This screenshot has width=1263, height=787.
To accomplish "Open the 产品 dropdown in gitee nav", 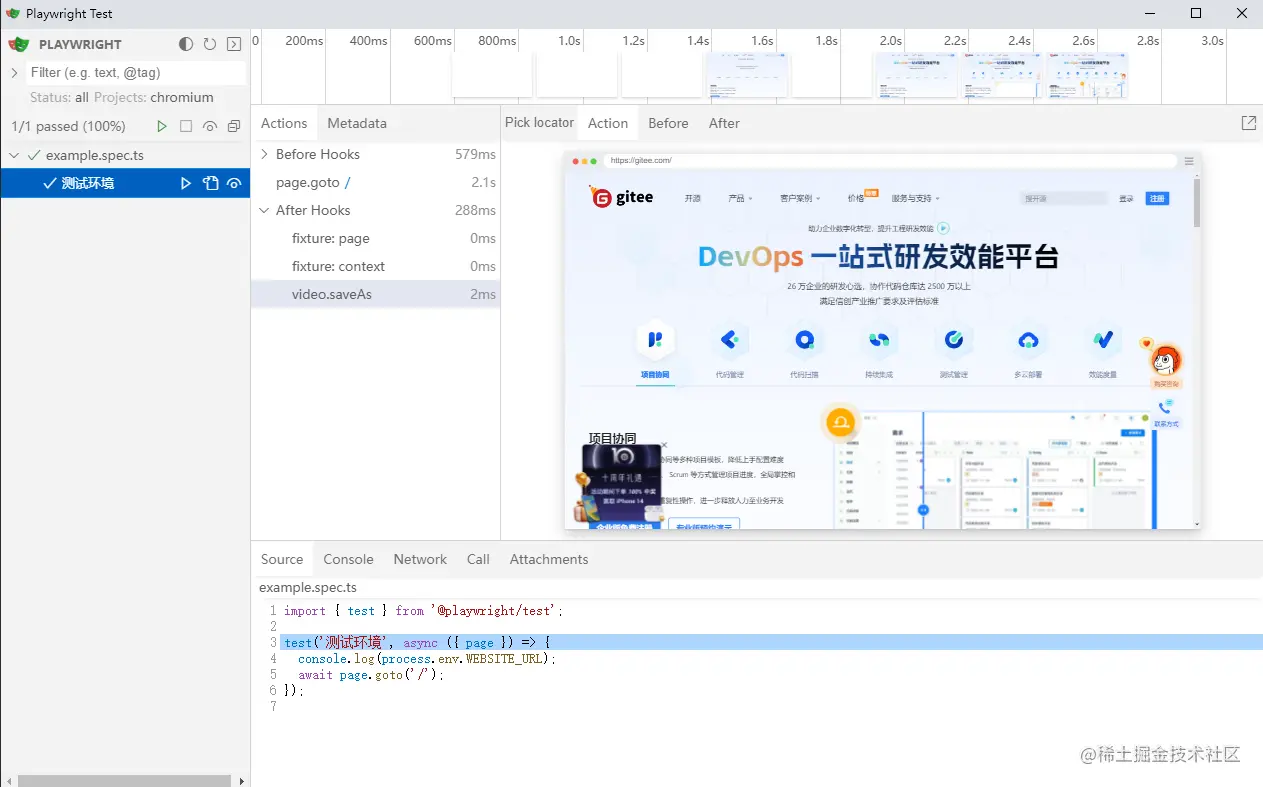I will pyautogui.click(x=740, y=198).
